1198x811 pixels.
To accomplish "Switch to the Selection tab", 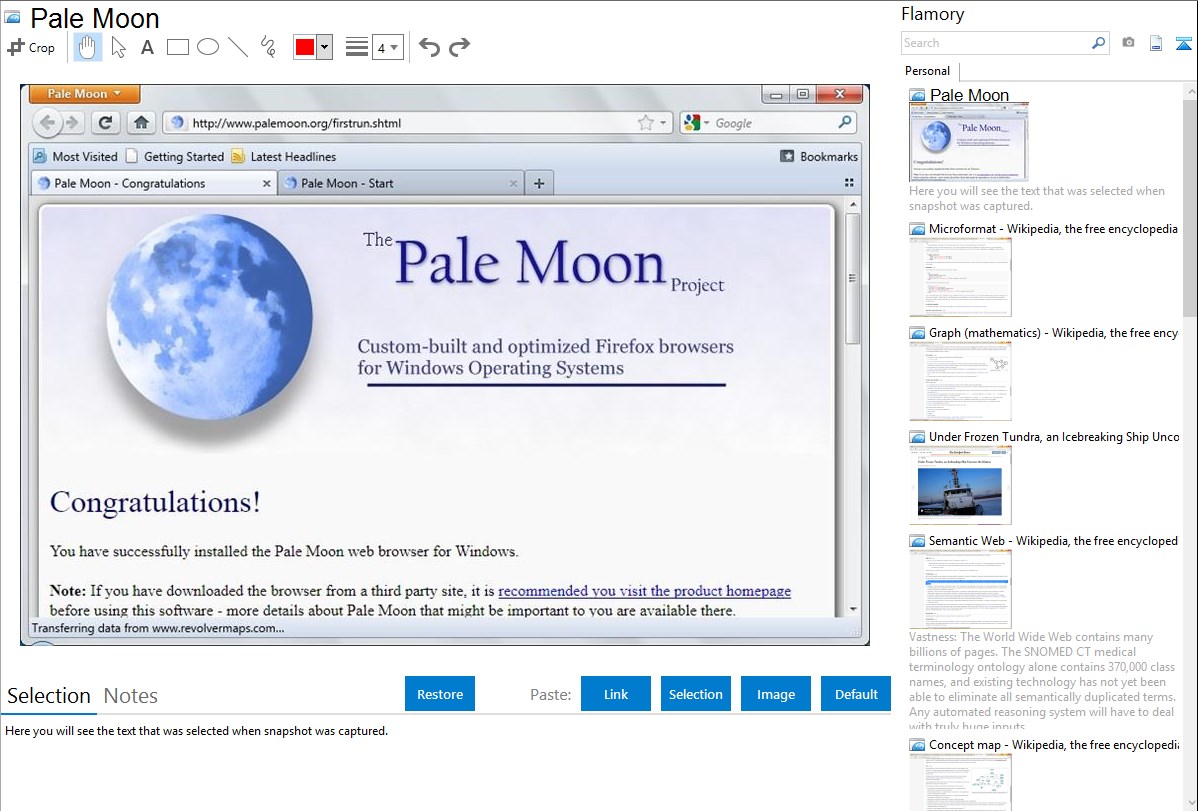I will (49, 696).
